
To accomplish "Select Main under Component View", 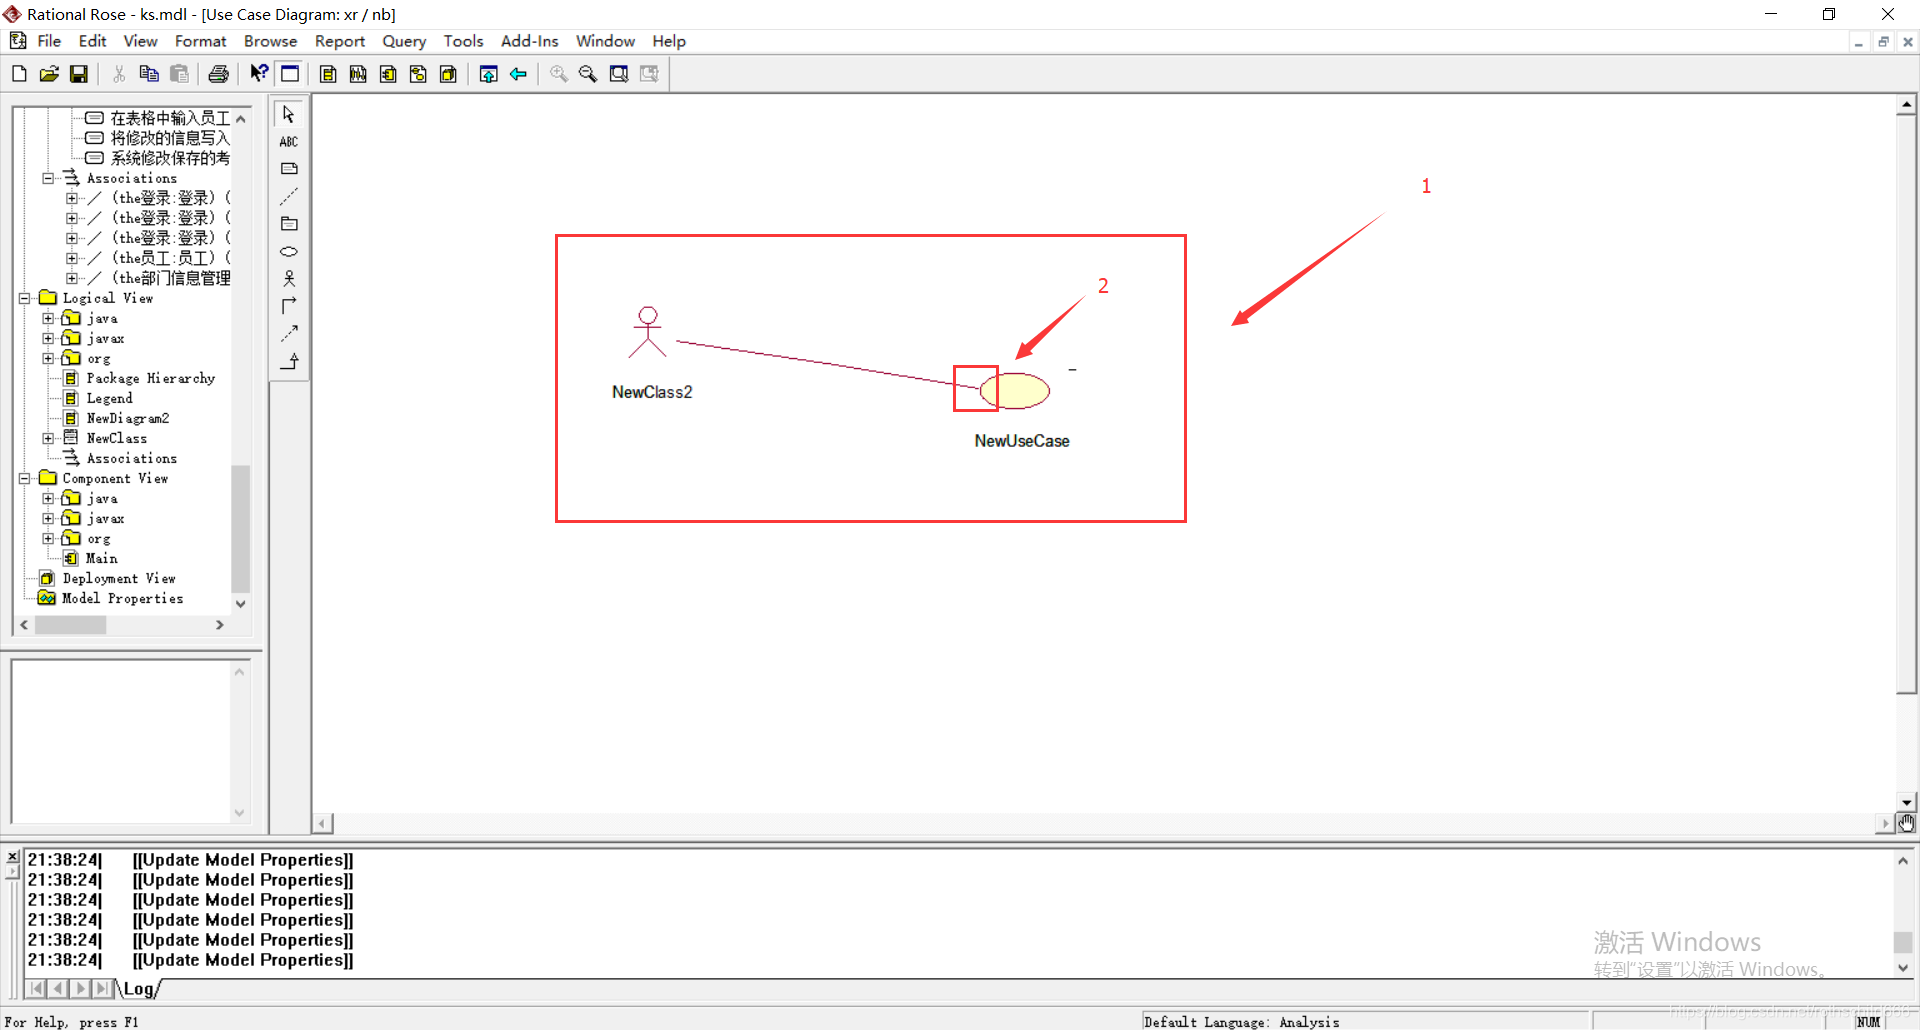I will click(x=101, y=558).
